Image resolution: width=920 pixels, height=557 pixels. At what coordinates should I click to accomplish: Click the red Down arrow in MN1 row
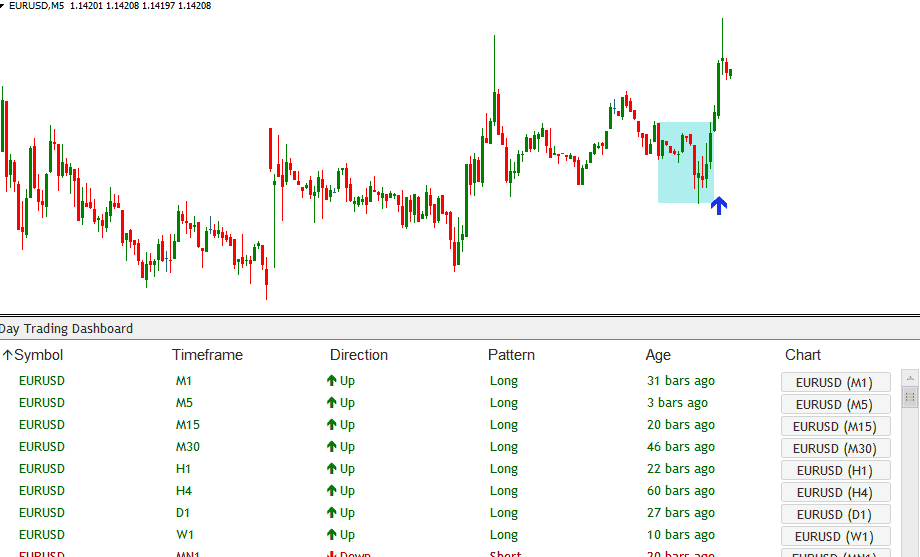click(332, 554)
